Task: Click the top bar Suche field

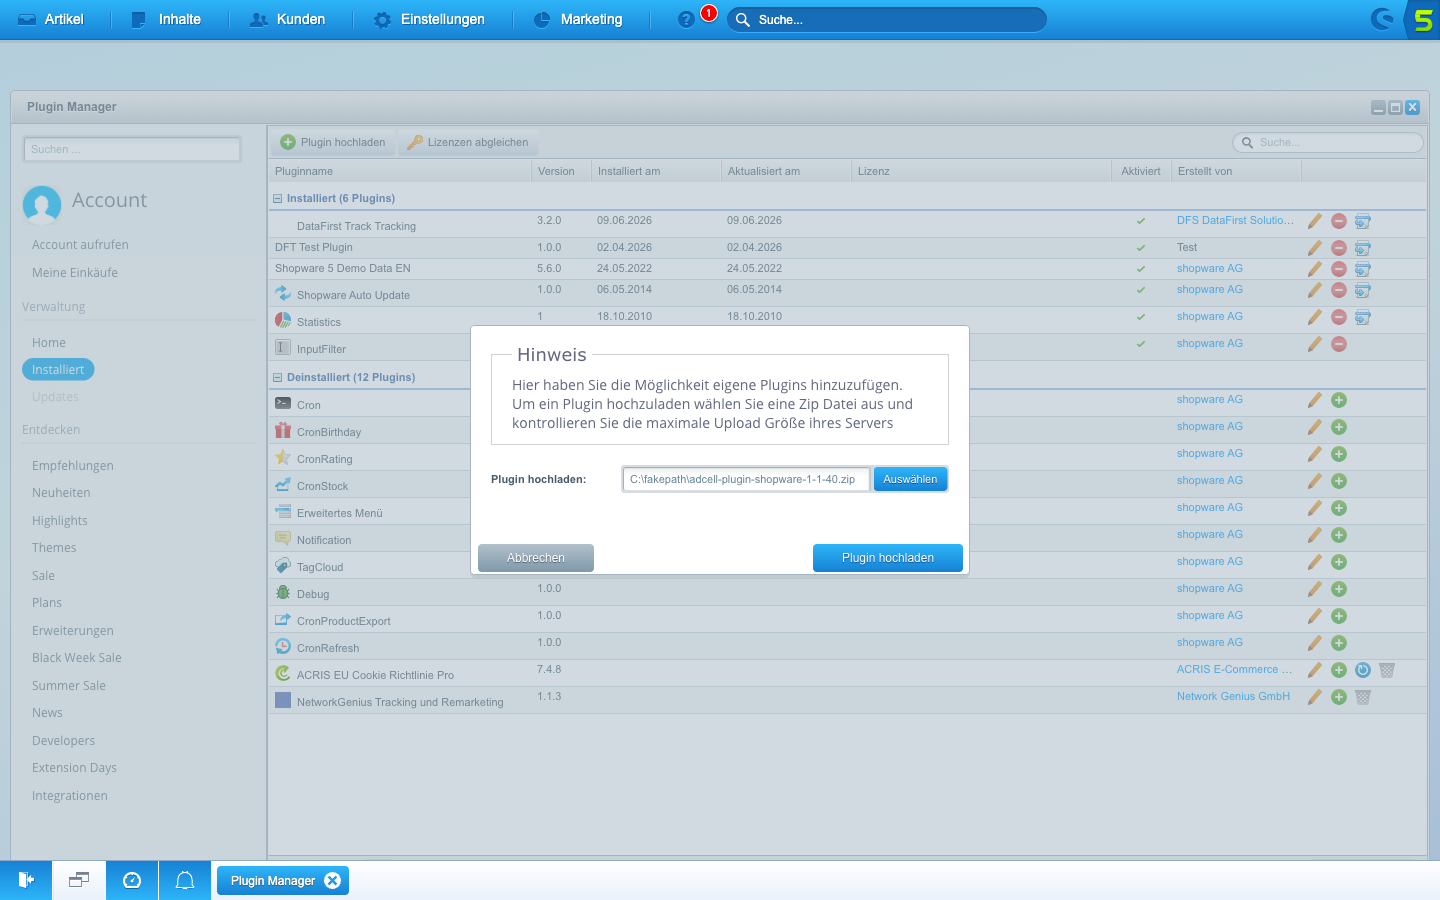Action: [x=887, y=20]
